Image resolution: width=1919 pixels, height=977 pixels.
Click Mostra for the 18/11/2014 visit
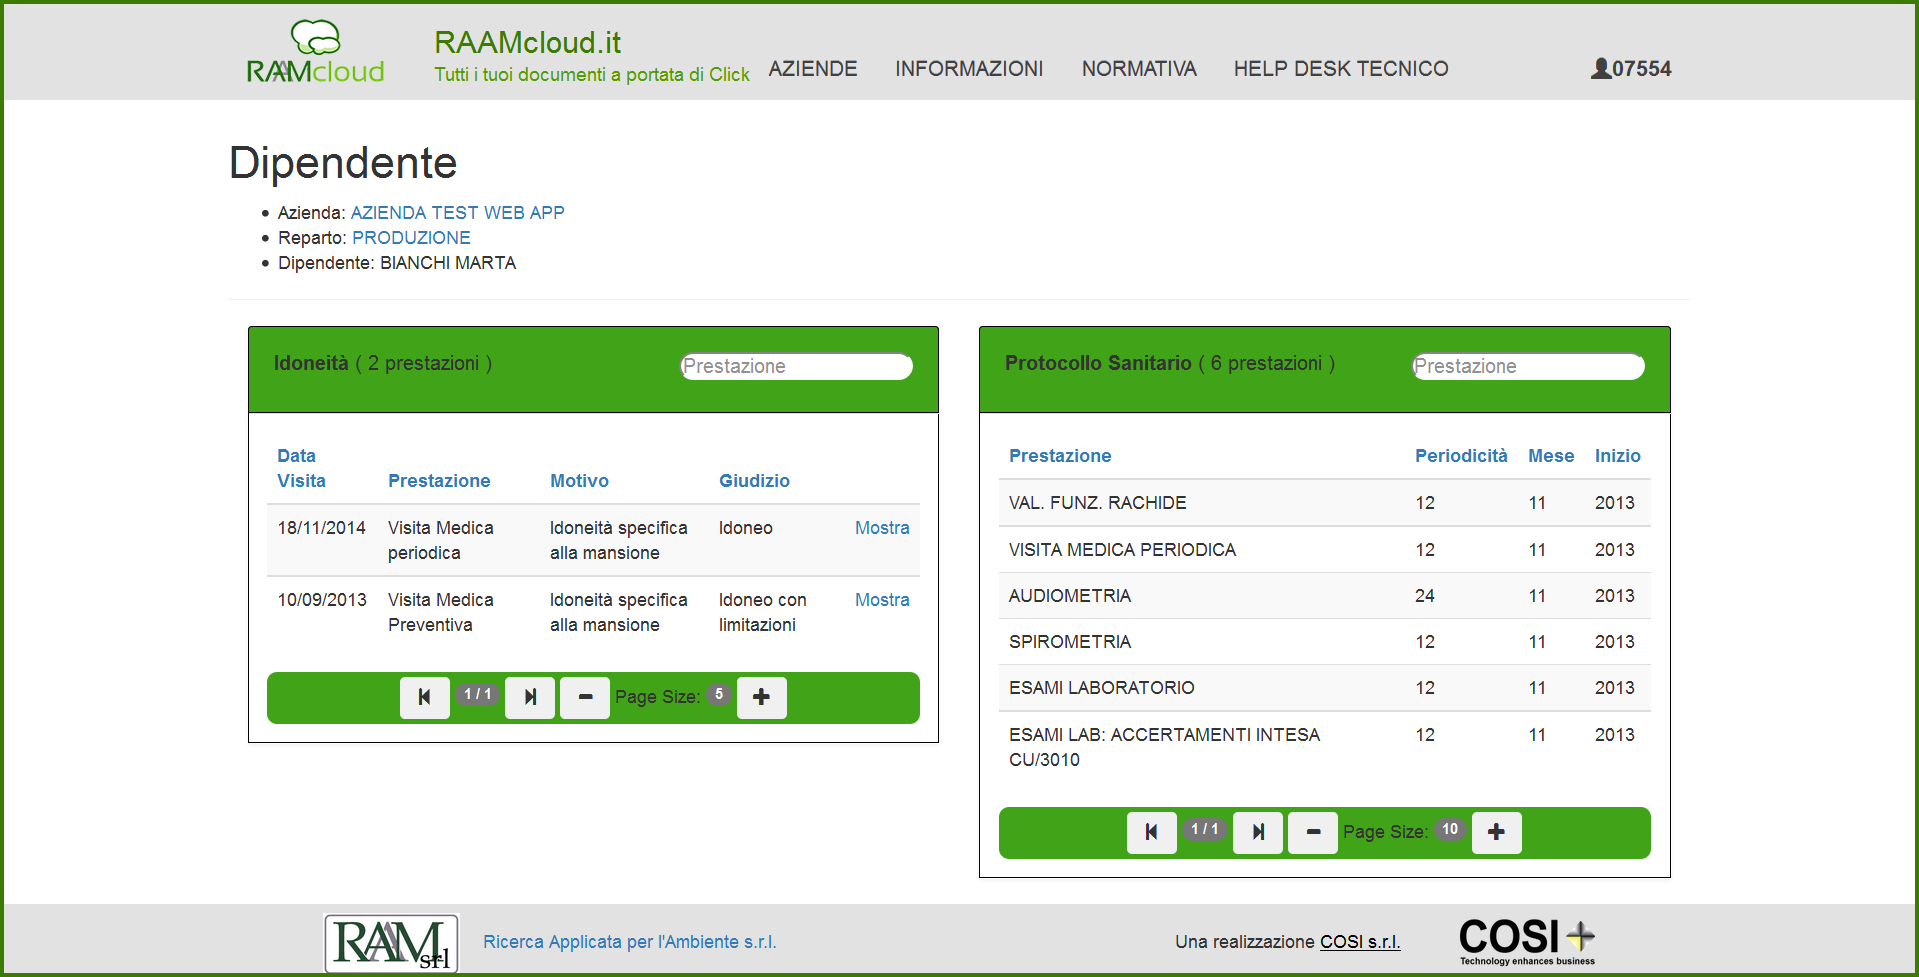[882, 528]
